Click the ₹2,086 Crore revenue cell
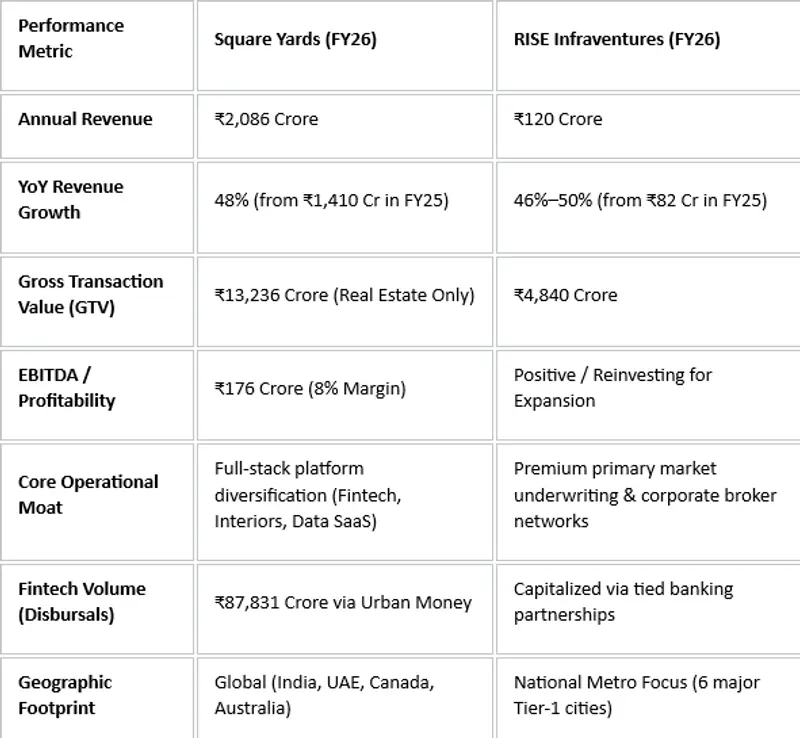This screenshot has height=738, width=800. 345,126
